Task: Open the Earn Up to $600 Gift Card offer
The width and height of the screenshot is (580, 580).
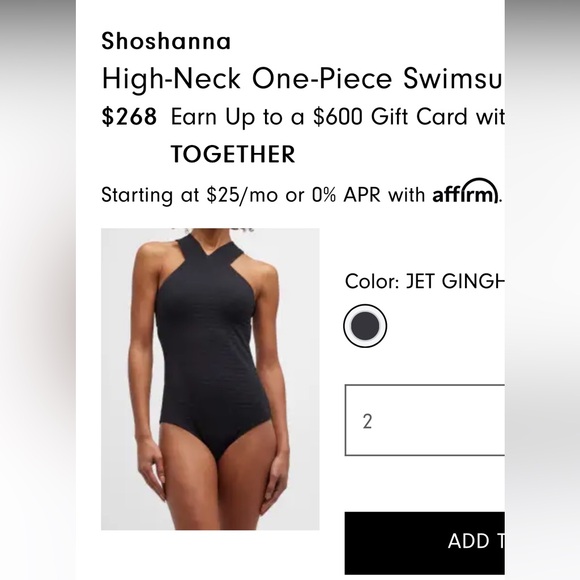Action: (337, 117)
